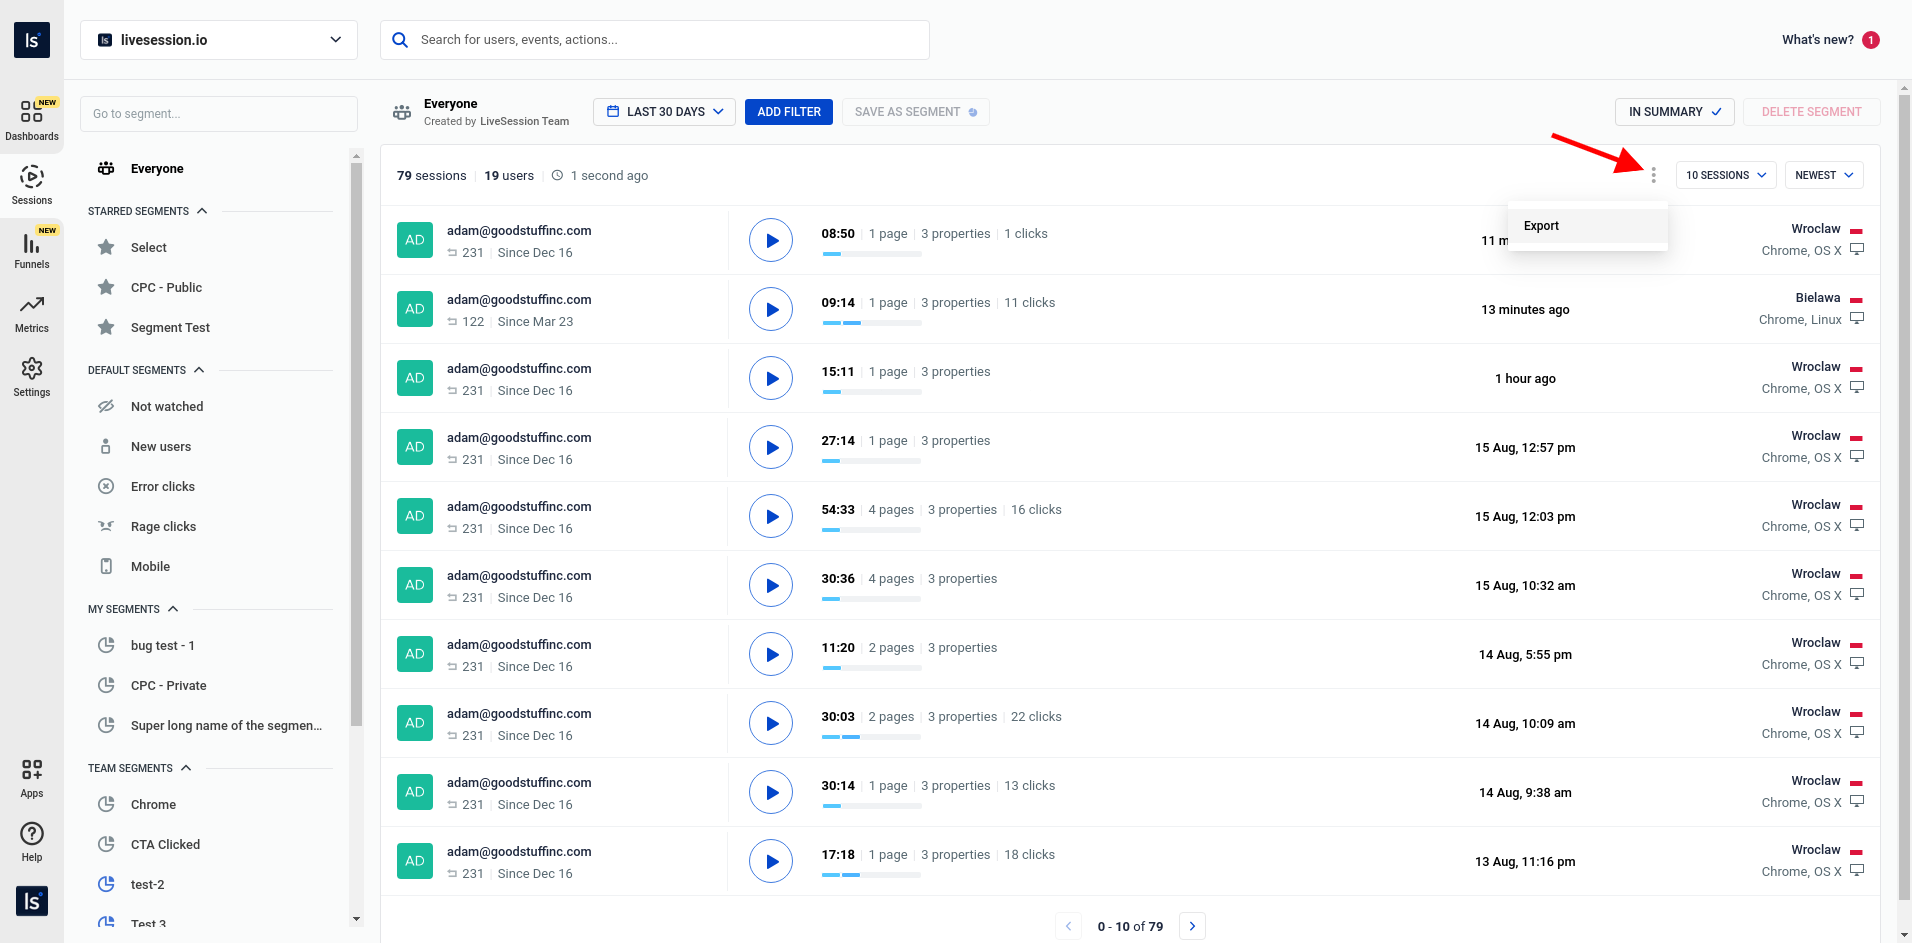The width and height of the screenshot is (1912, 943).
Task: Open the NEWEST sorting dropdown
Action: 1822,175
